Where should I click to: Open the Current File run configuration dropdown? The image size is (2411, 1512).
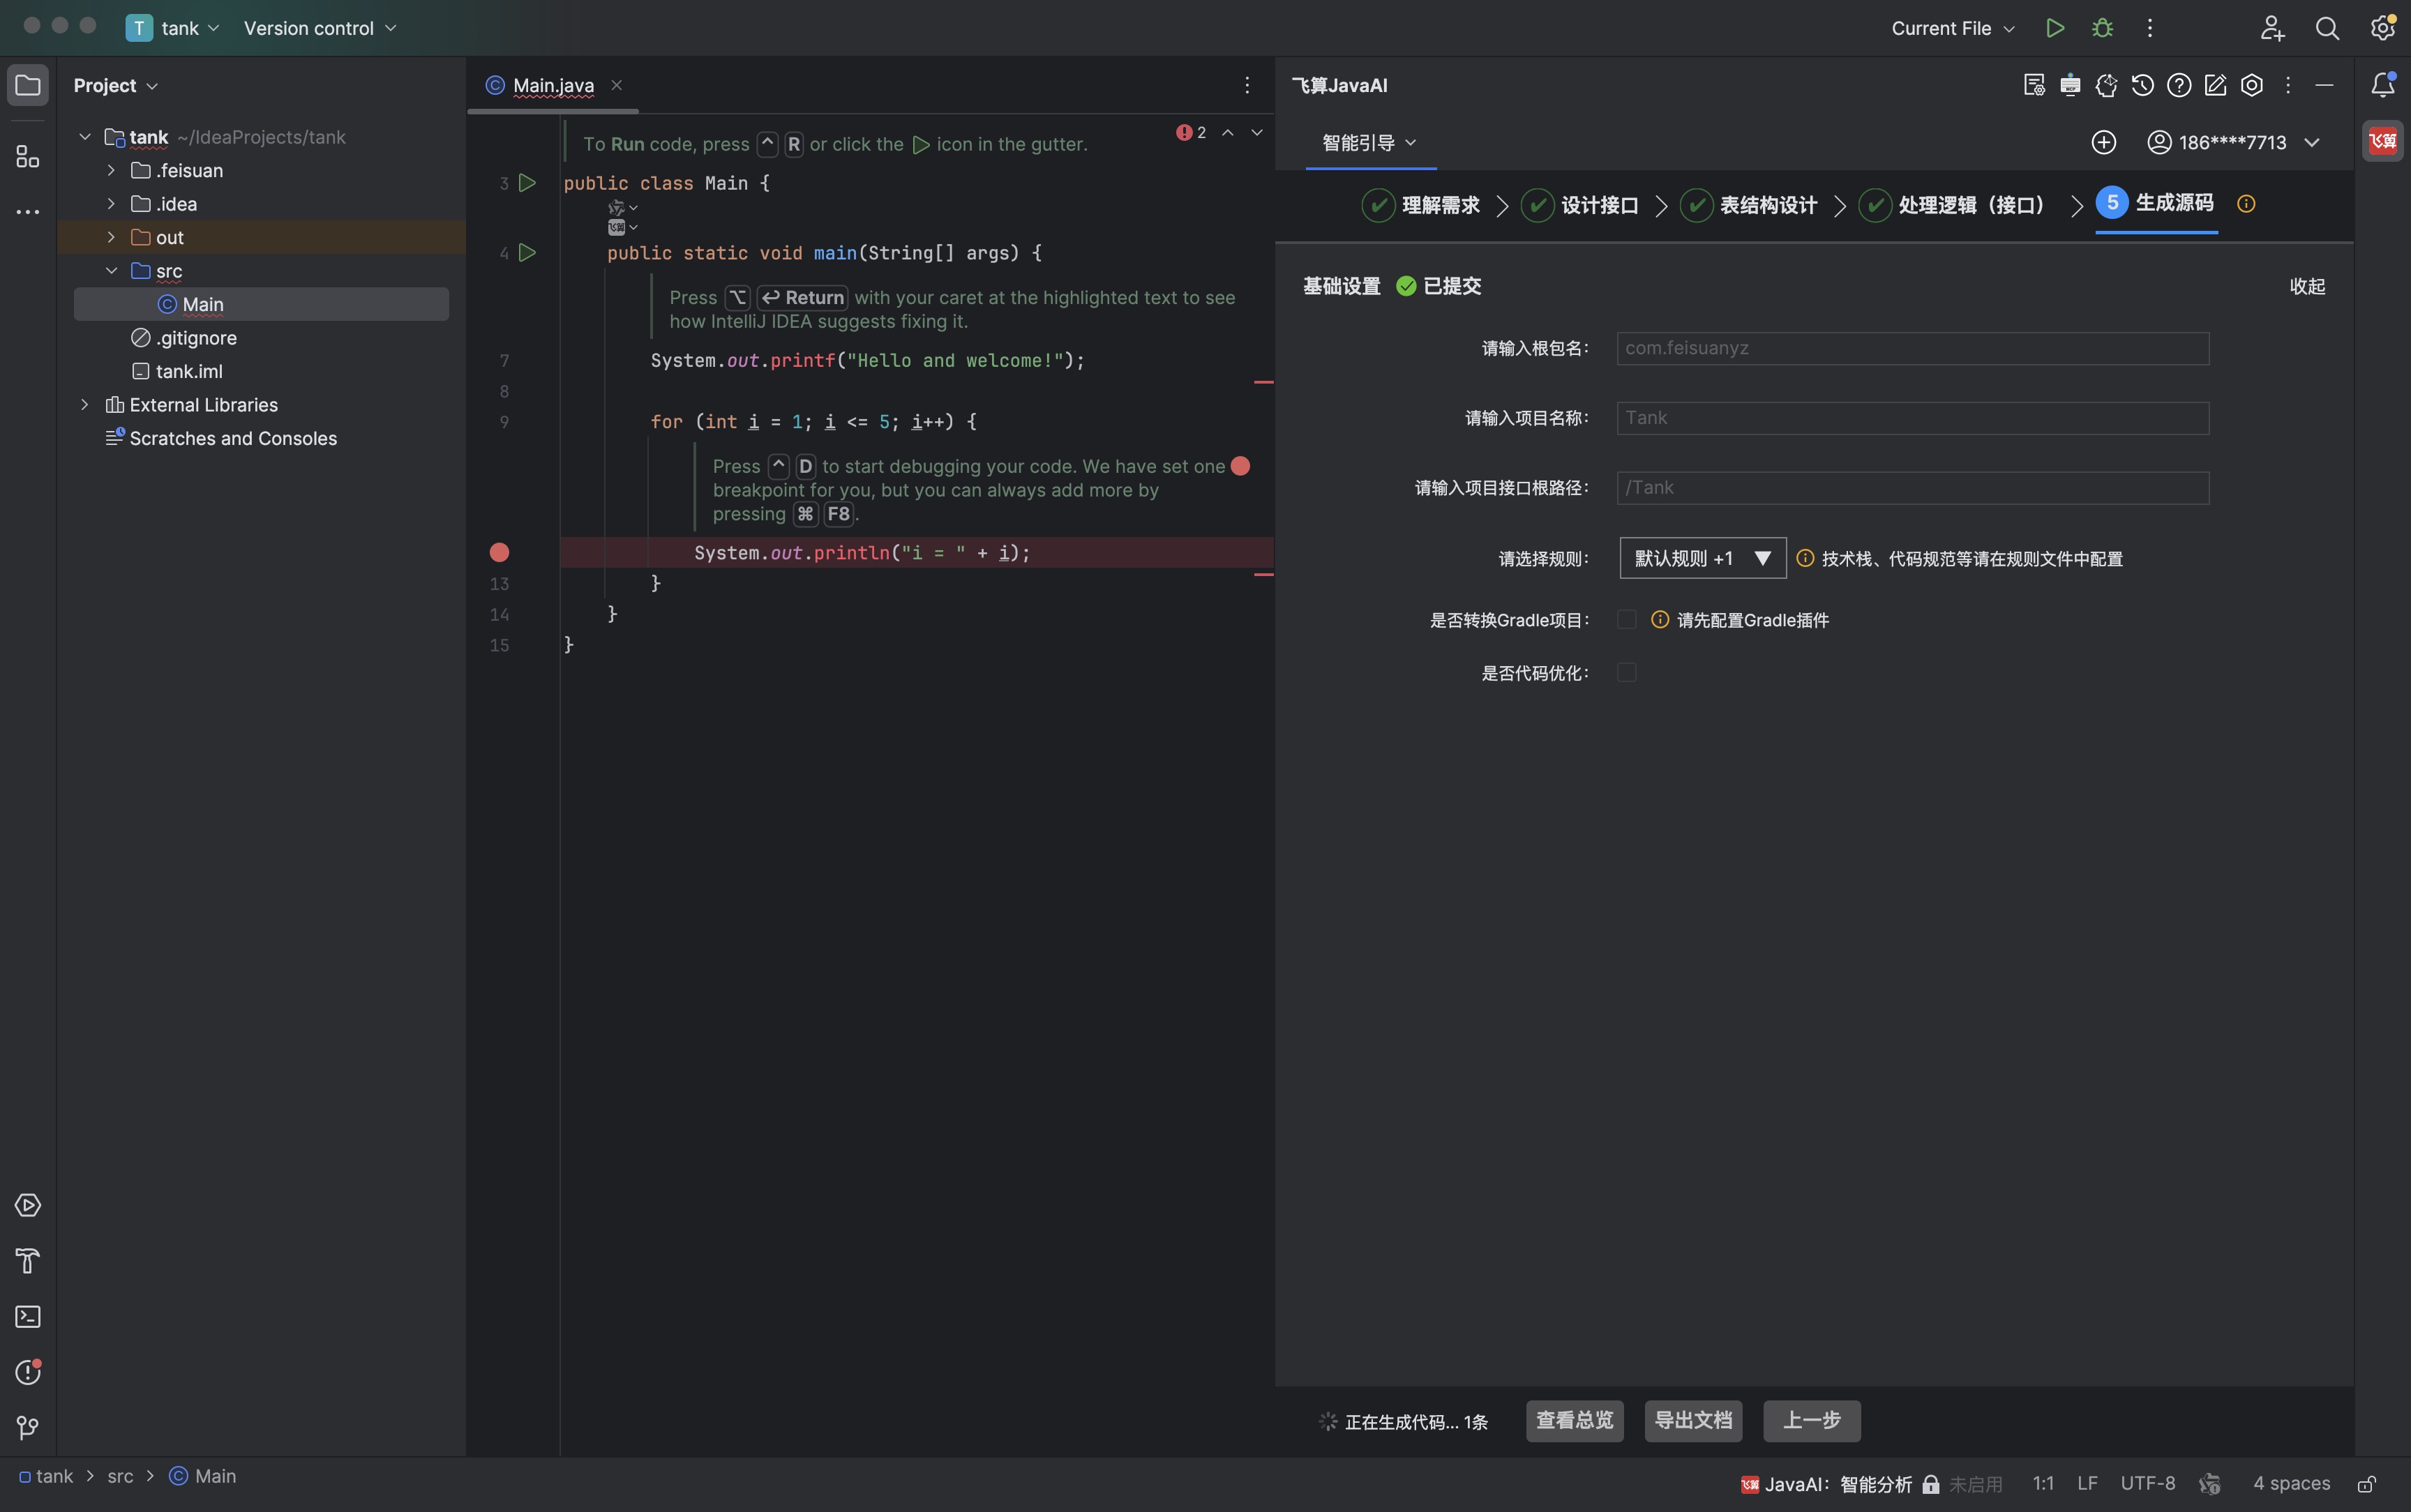pos(1952,28)
